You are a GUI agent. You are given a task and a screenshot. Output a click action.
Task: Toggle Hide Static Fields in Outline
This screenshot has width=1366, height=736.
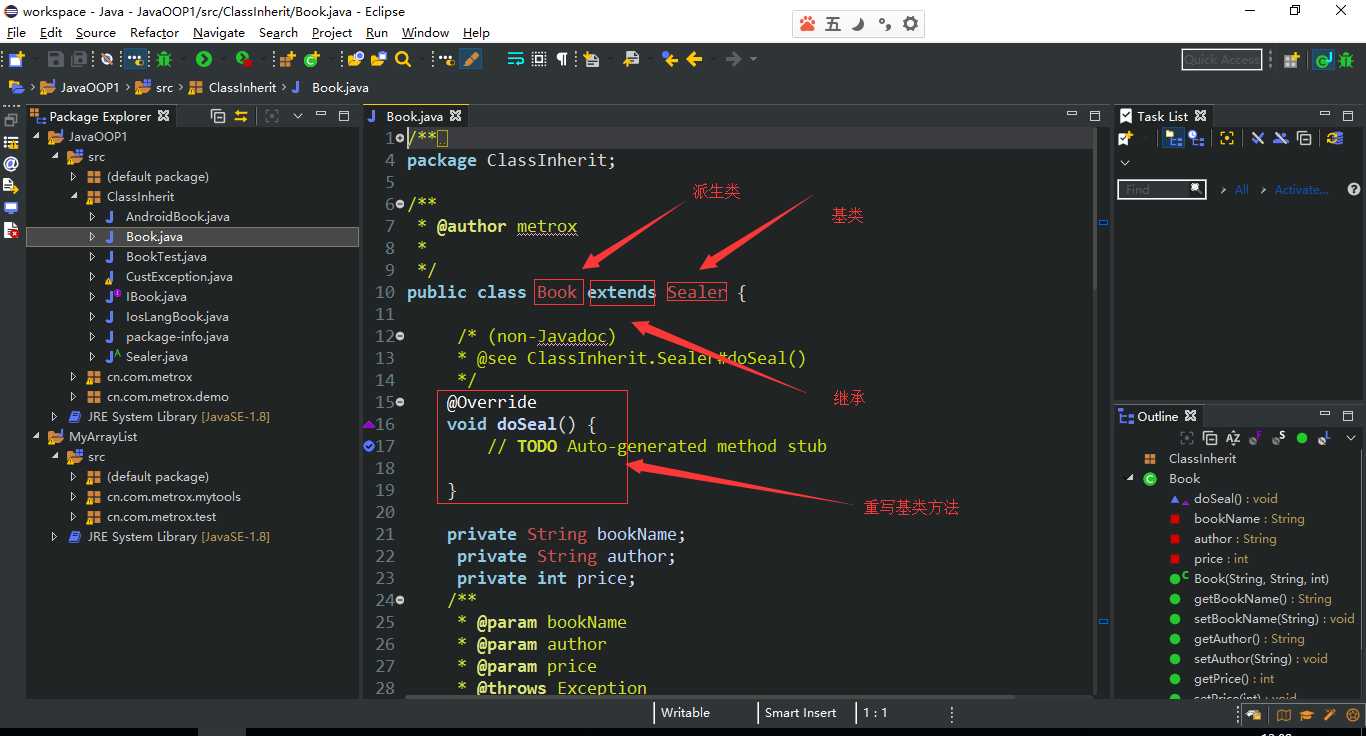(1279, 437)
